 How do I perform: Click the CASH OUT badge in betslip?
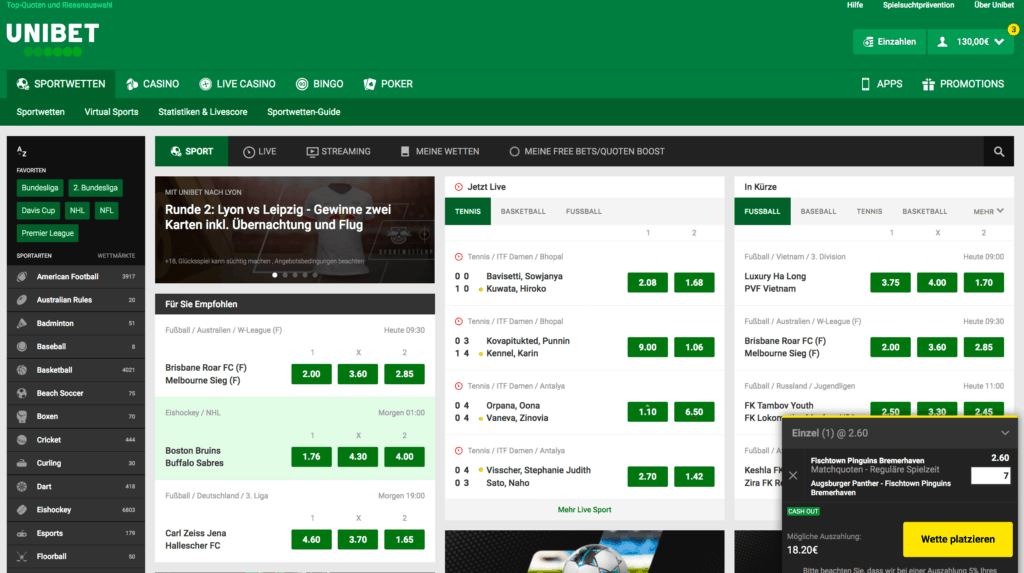coord(803,512)
